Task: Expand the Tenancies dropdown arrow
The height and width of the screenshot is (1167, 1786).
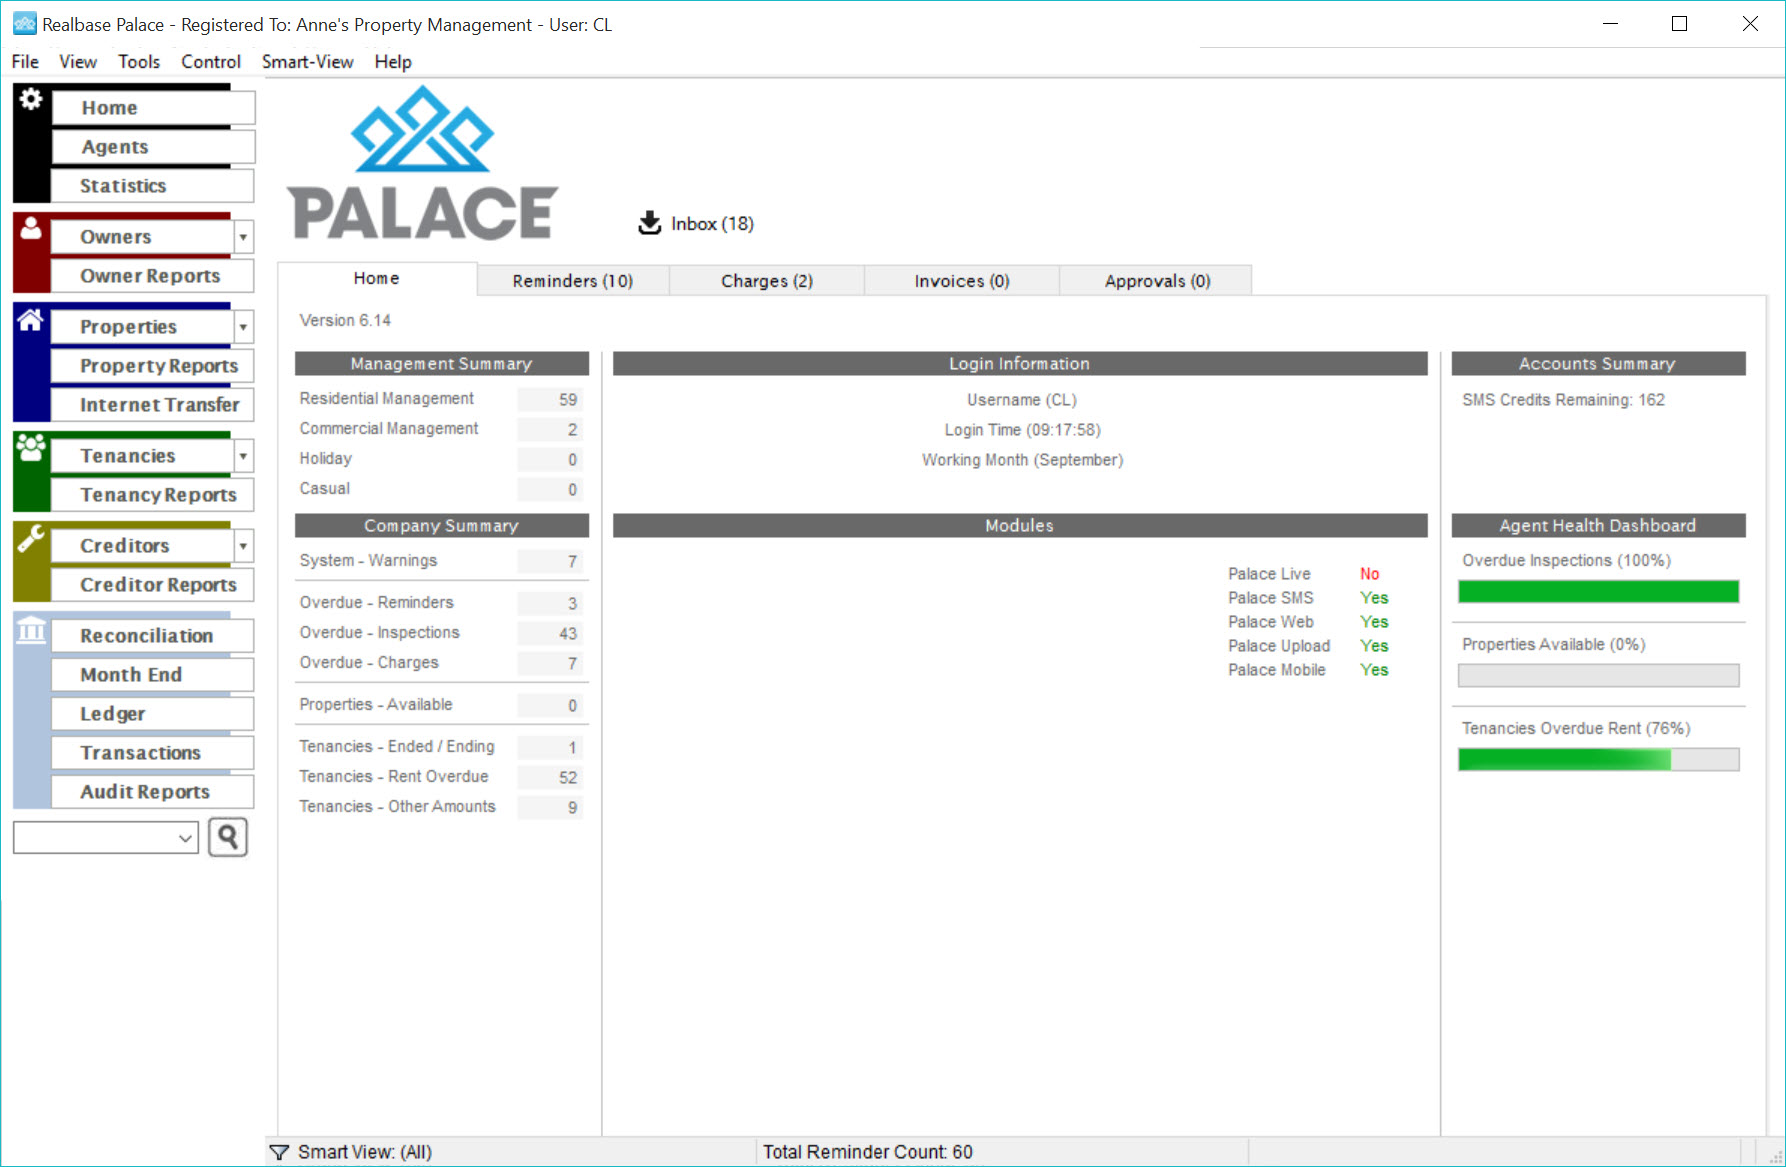Action: click(243, 456)
